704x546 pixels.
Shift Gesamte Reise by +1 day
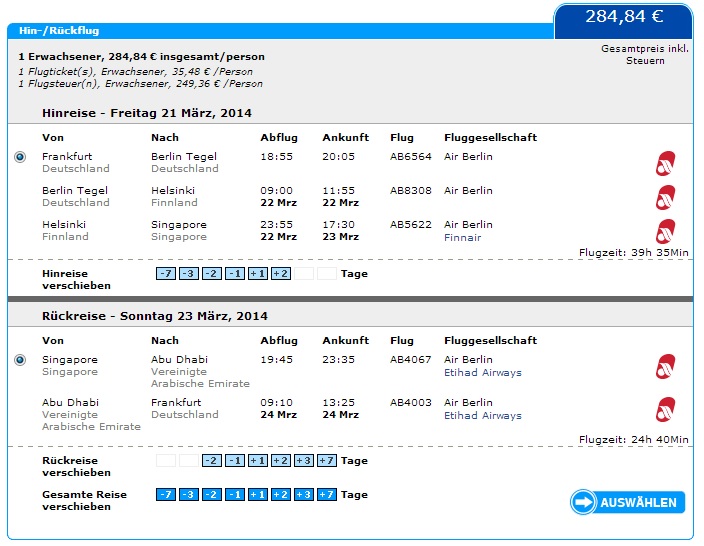(x=258, y=494)
